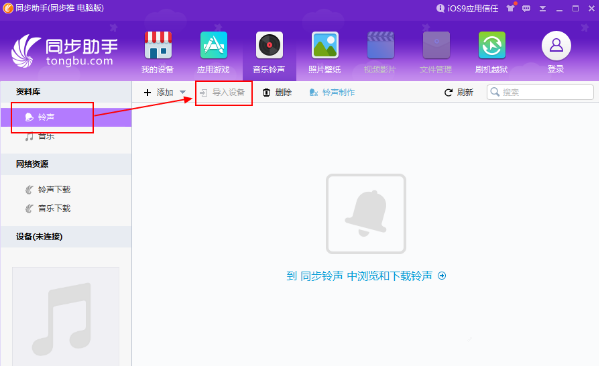This screenshot has width=599, height=366.
Task: Open the 铃声制作 ringtone maker
Action: 332,92
